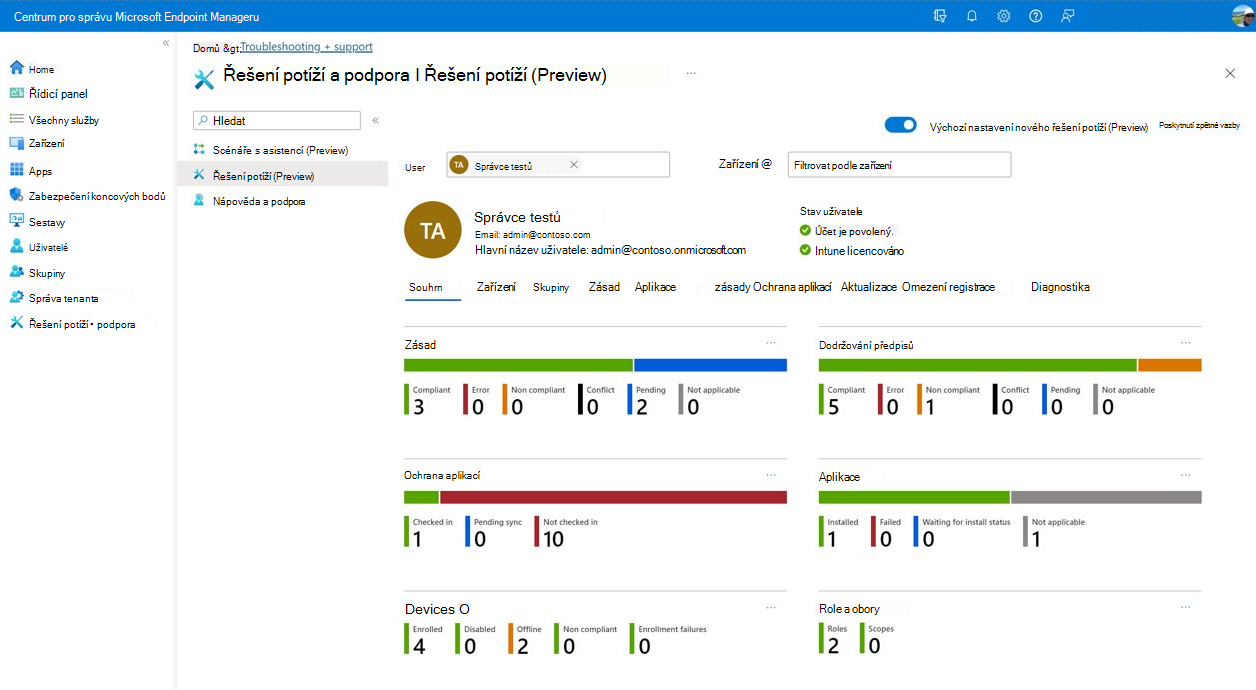Open Devices card ellipsis menu
Viewport: 1256px width, 690px height.
[771, 606]
